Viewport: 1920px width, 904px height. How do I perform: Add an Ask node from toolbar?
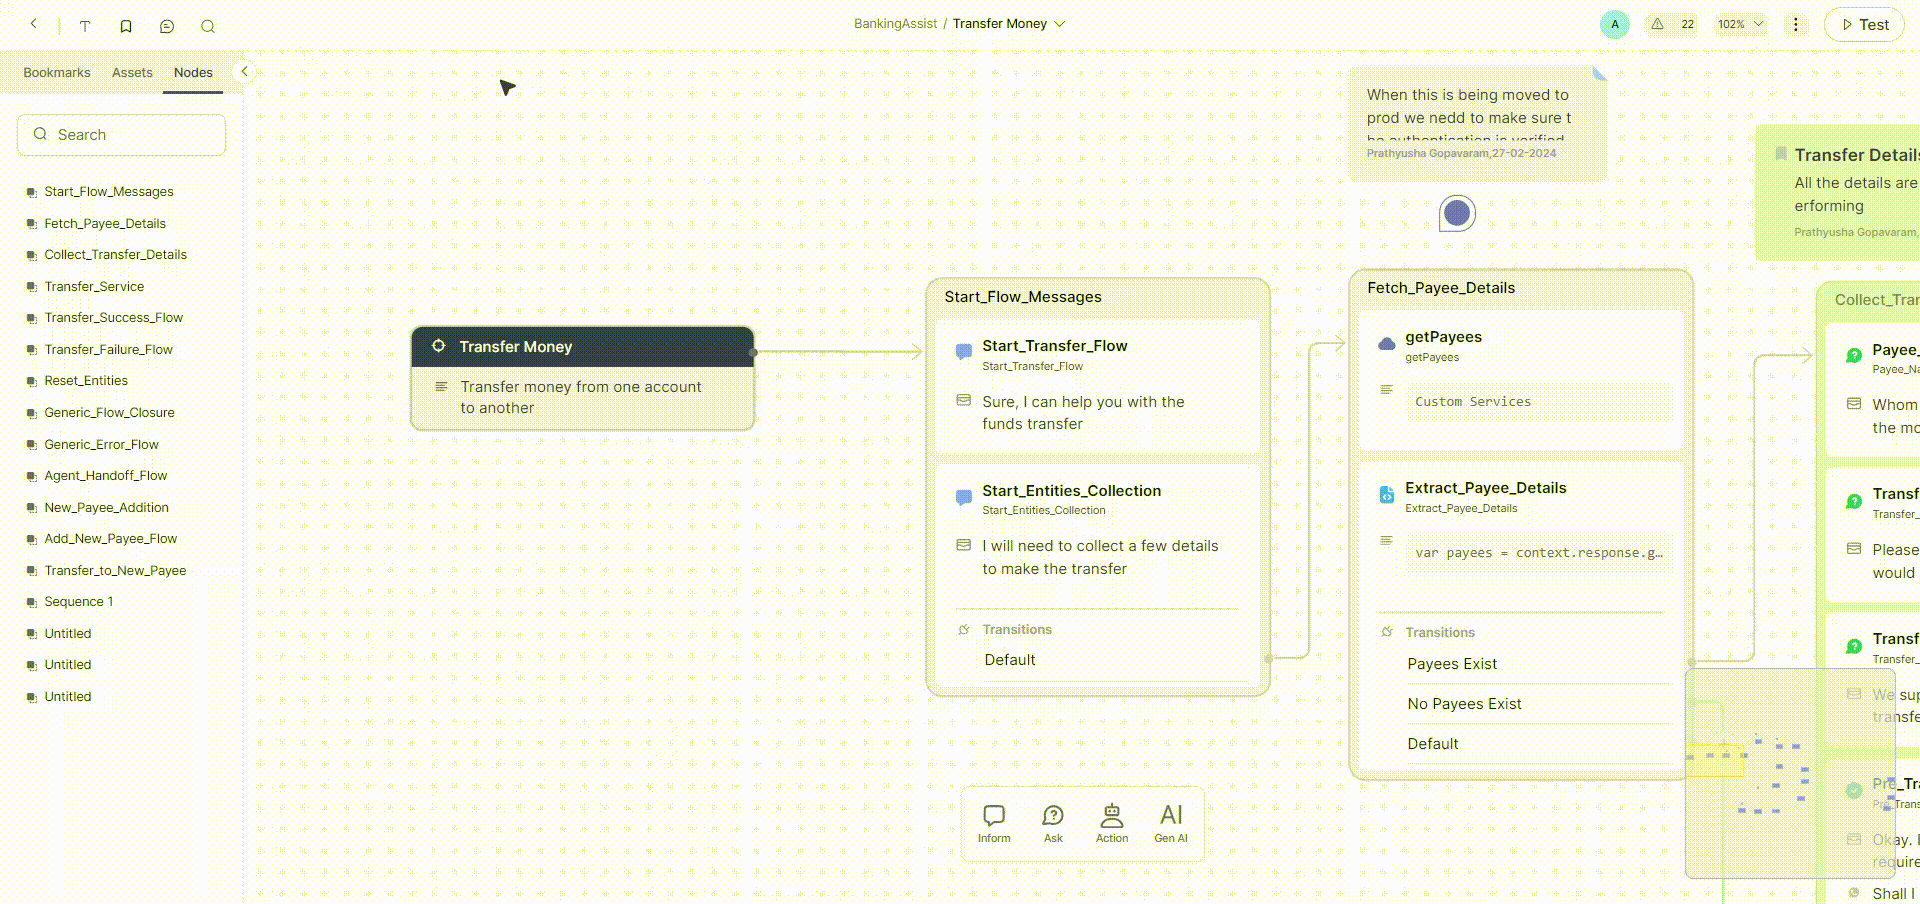[1053, 824]
